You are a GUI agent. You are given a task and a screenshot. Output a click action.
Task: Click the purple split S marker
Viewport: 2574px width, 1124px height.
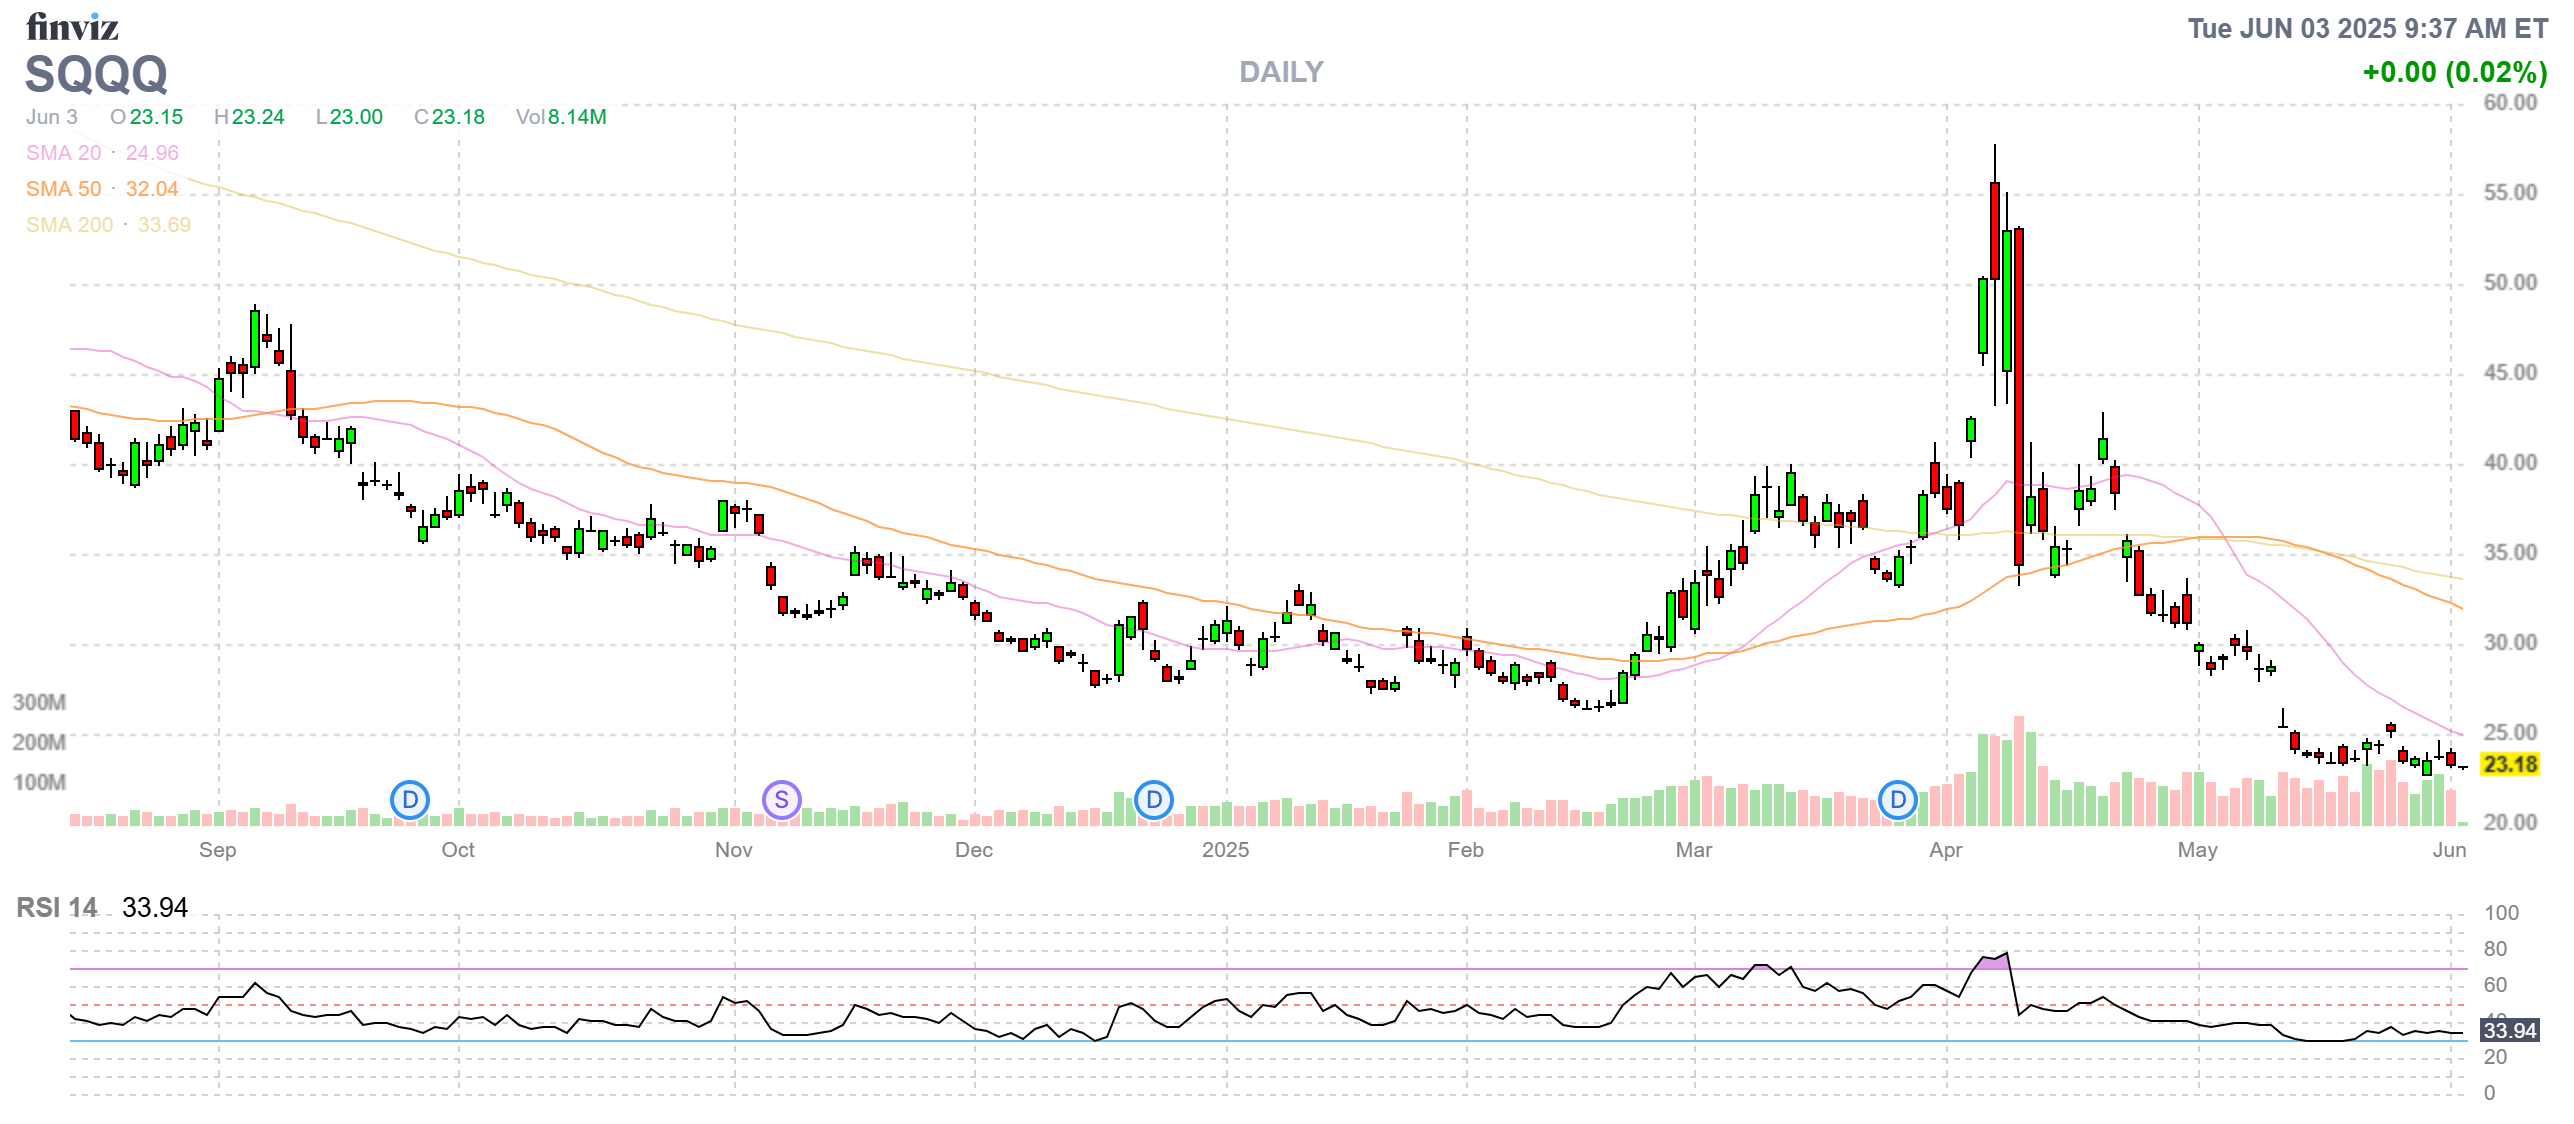tap(782, 800)
